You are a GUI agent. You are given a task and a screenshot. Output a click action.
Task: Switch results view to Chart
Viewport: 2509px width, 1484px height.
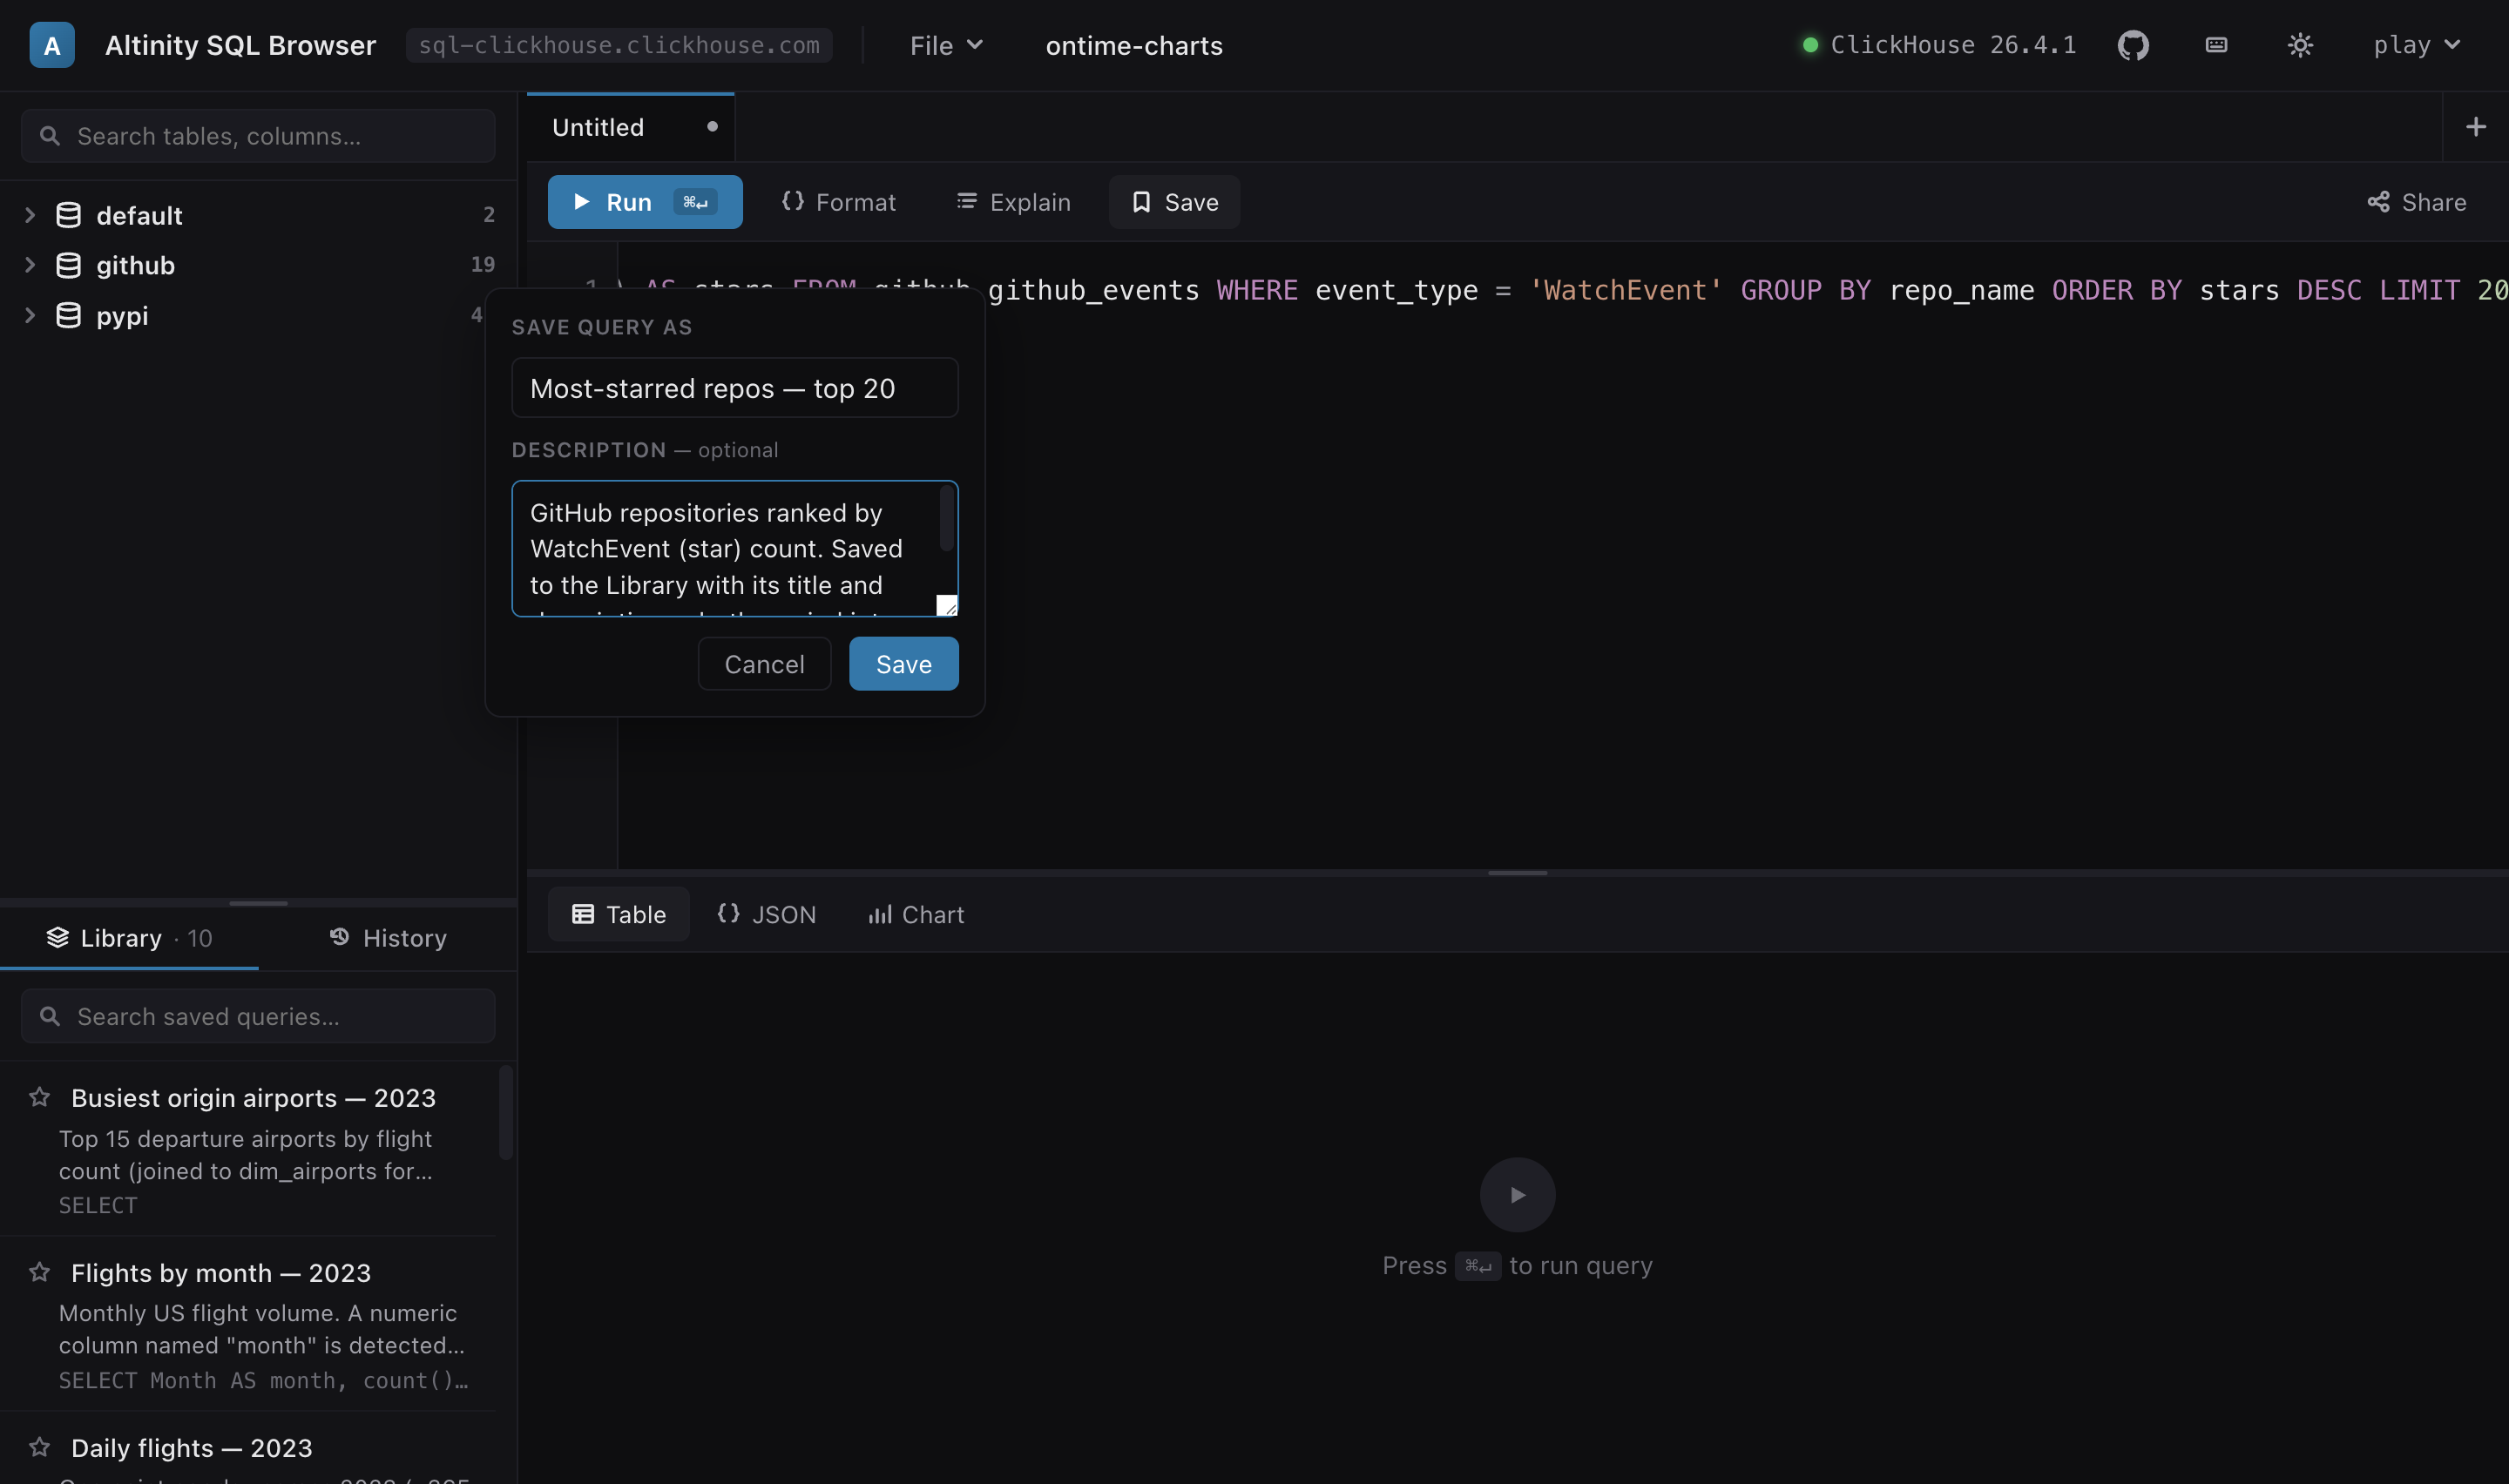[916, 914]
